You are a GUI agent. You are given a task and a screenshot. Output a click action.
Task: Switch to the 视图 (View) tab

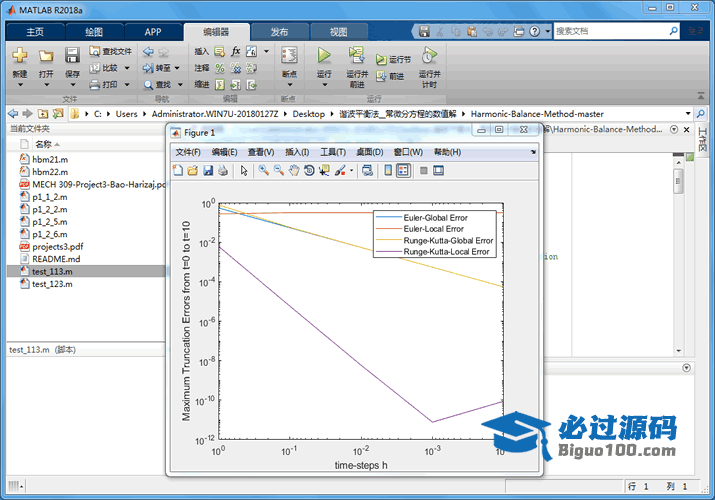(338, 32)
